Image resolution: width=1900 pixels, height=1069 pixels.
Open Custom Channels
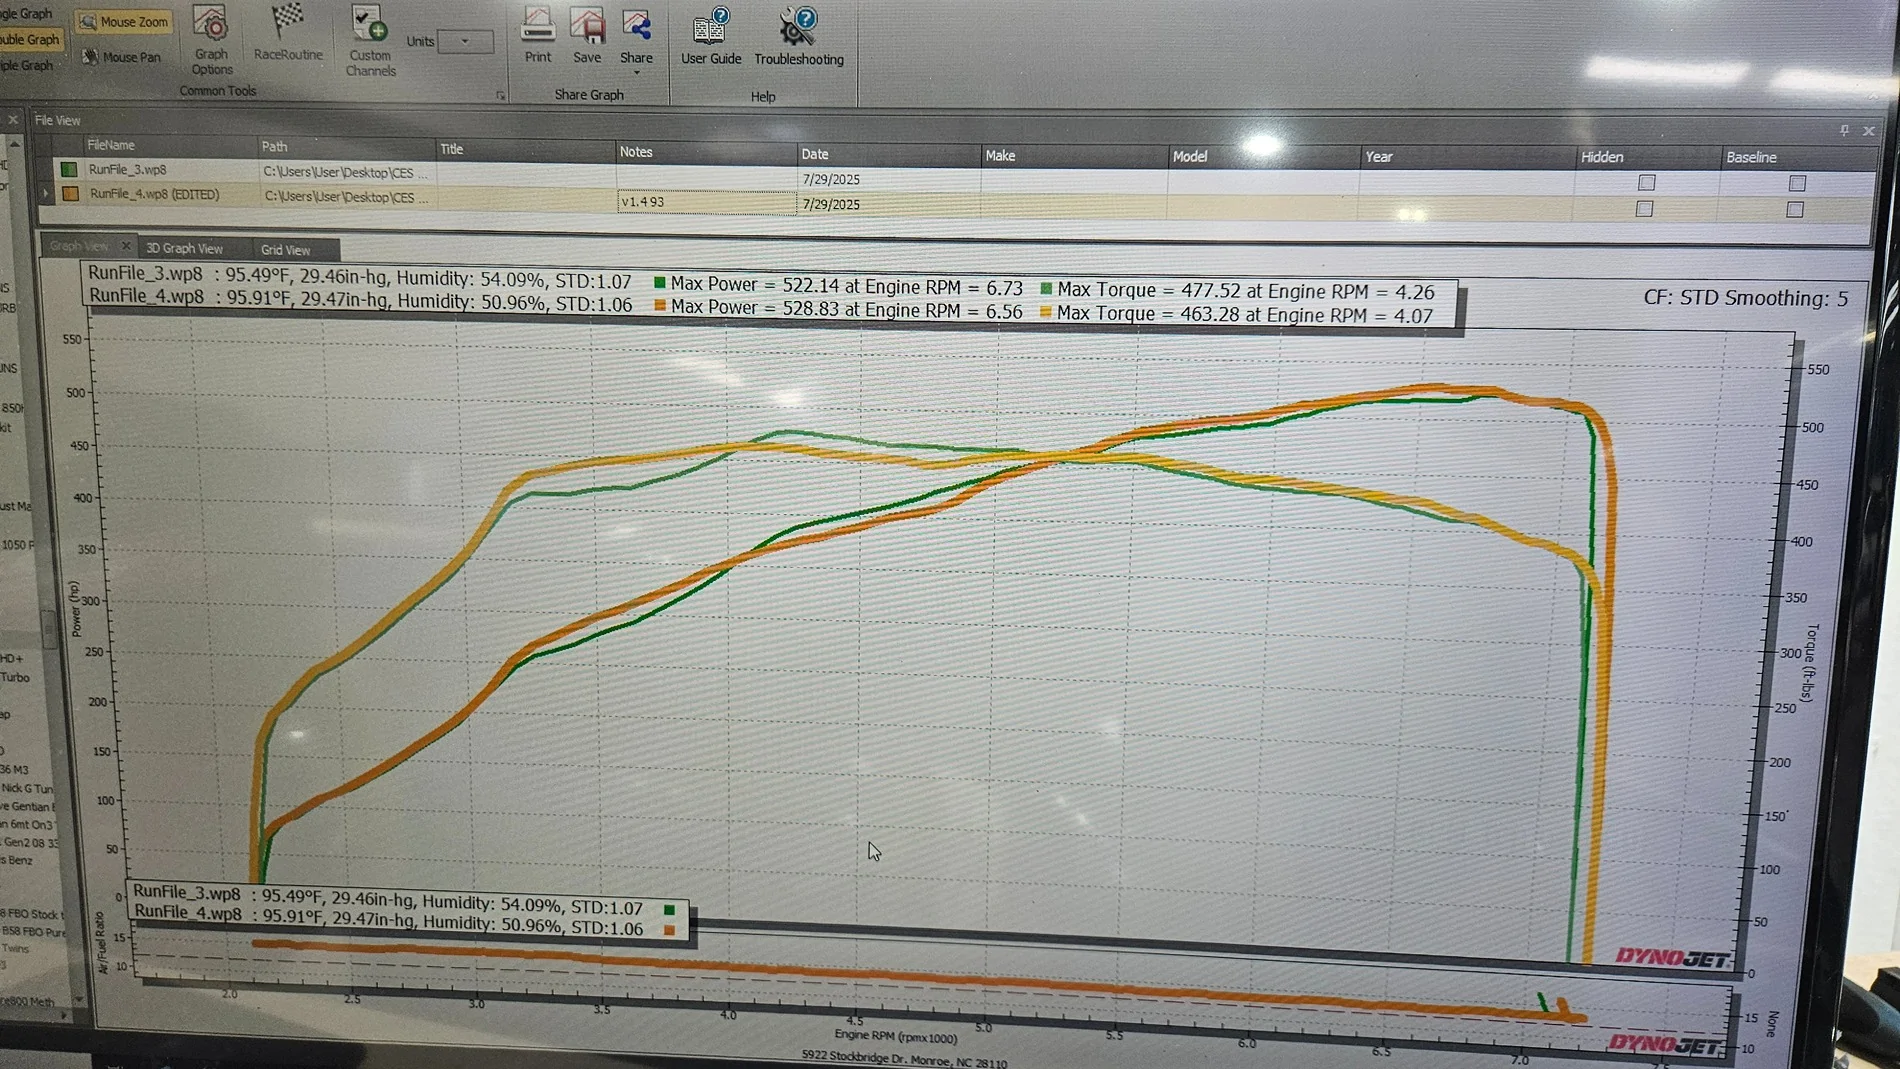coord(370,41)
